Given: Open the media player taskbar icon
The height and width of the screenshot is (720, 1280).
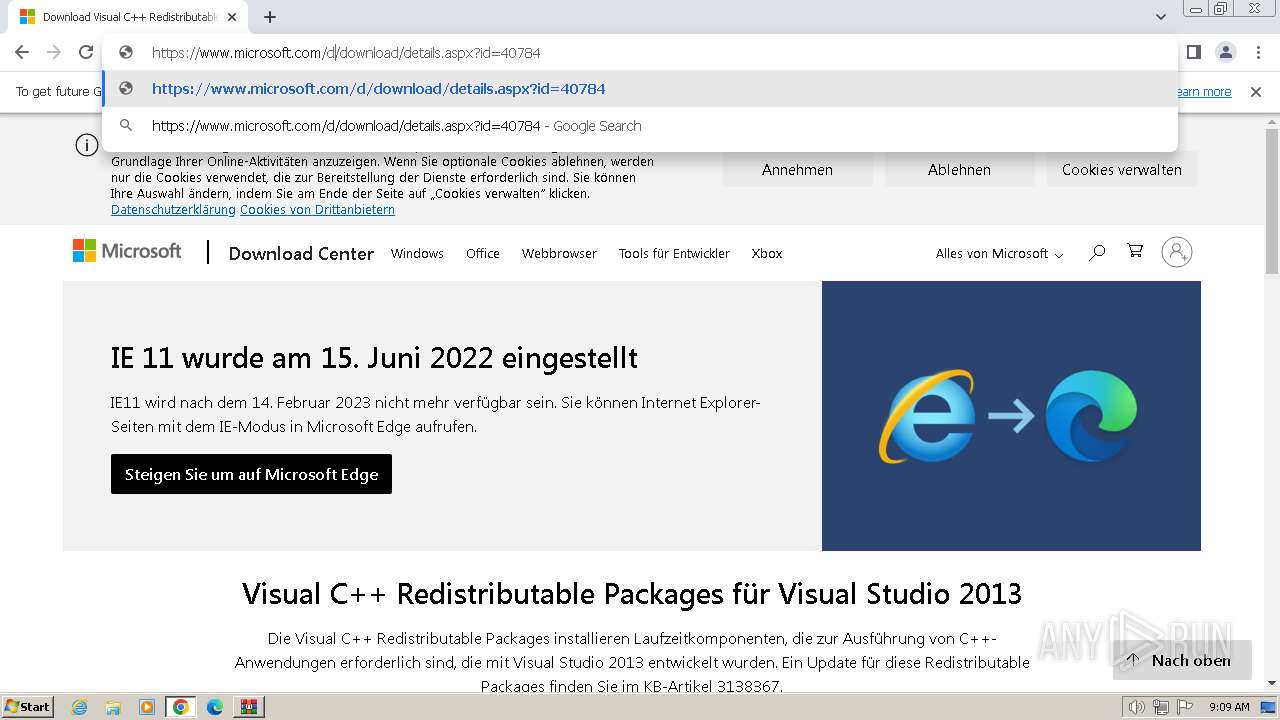Looking at the screenshot, I should click(147, 707).
